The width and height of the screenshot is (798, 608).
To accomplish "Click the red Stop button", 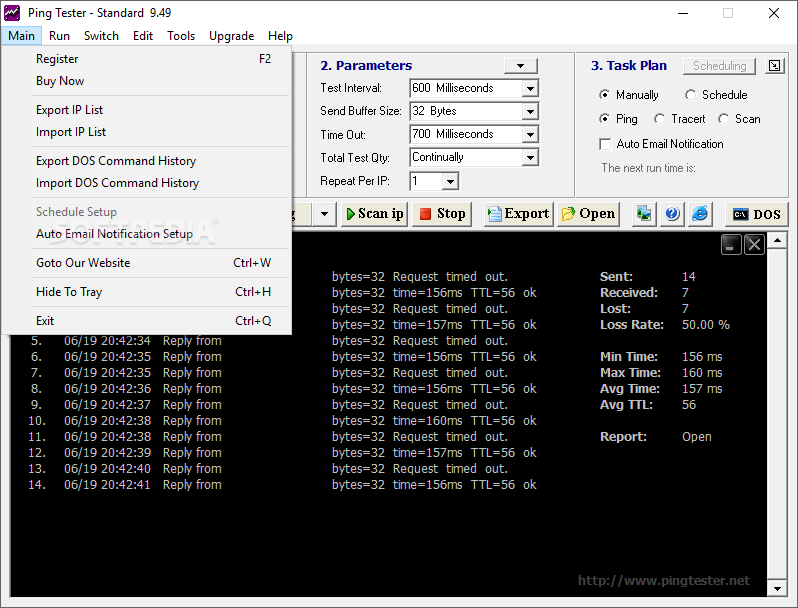I will [x=442, y=214].
